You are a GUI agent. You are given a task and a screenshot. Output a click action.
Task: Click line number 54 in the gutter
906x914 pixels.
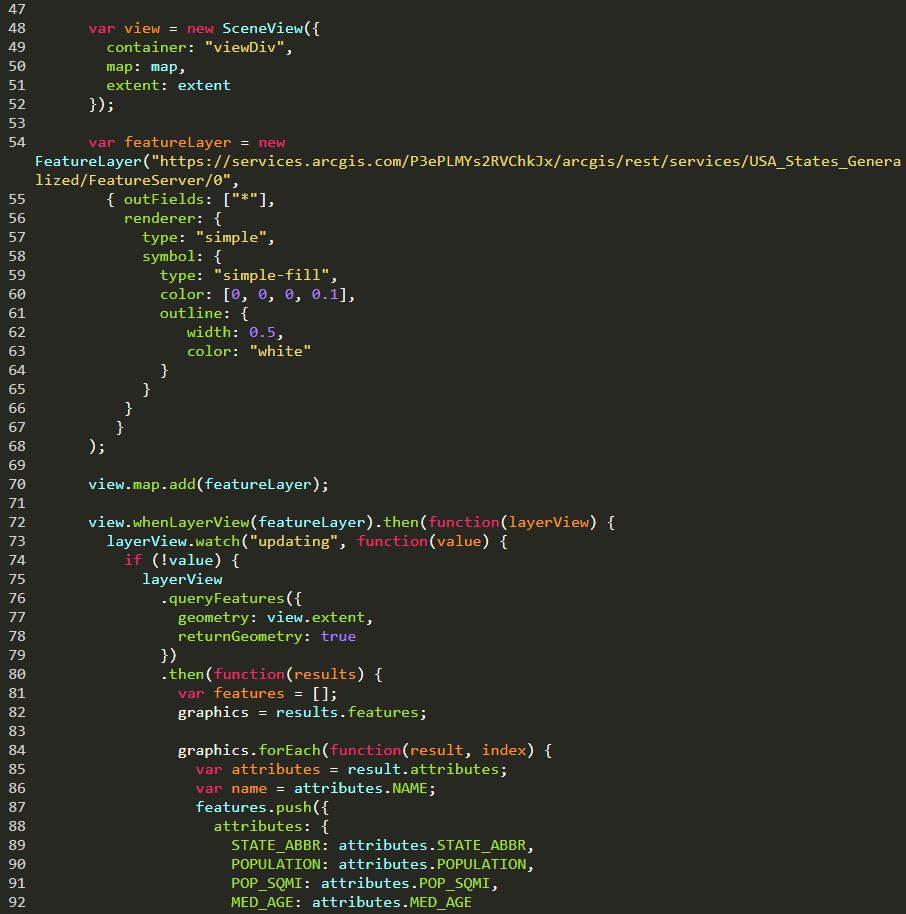coord(15,142)
